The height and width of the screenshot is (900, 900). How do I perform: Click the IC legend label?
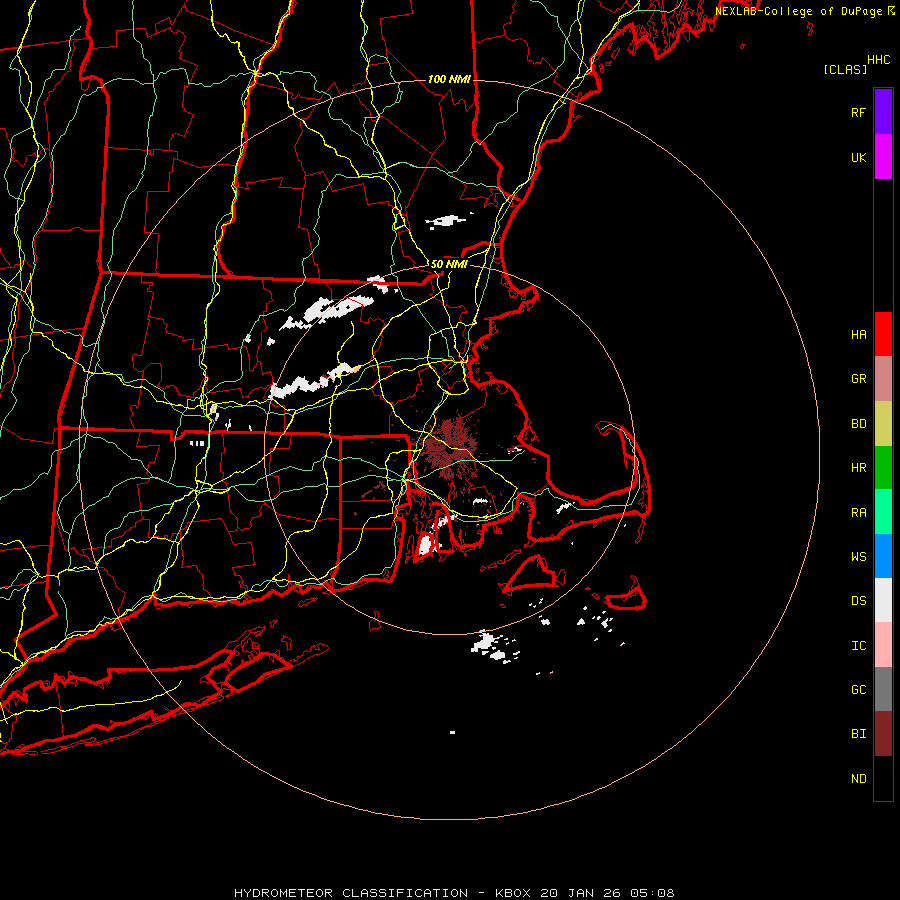pos(858,646)
